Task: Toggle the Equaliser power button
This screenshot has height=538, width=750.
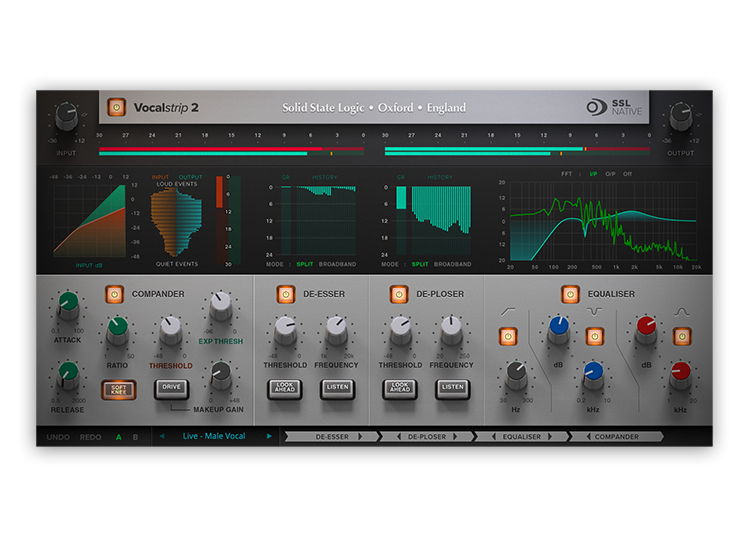Action: tap(570, 294)
